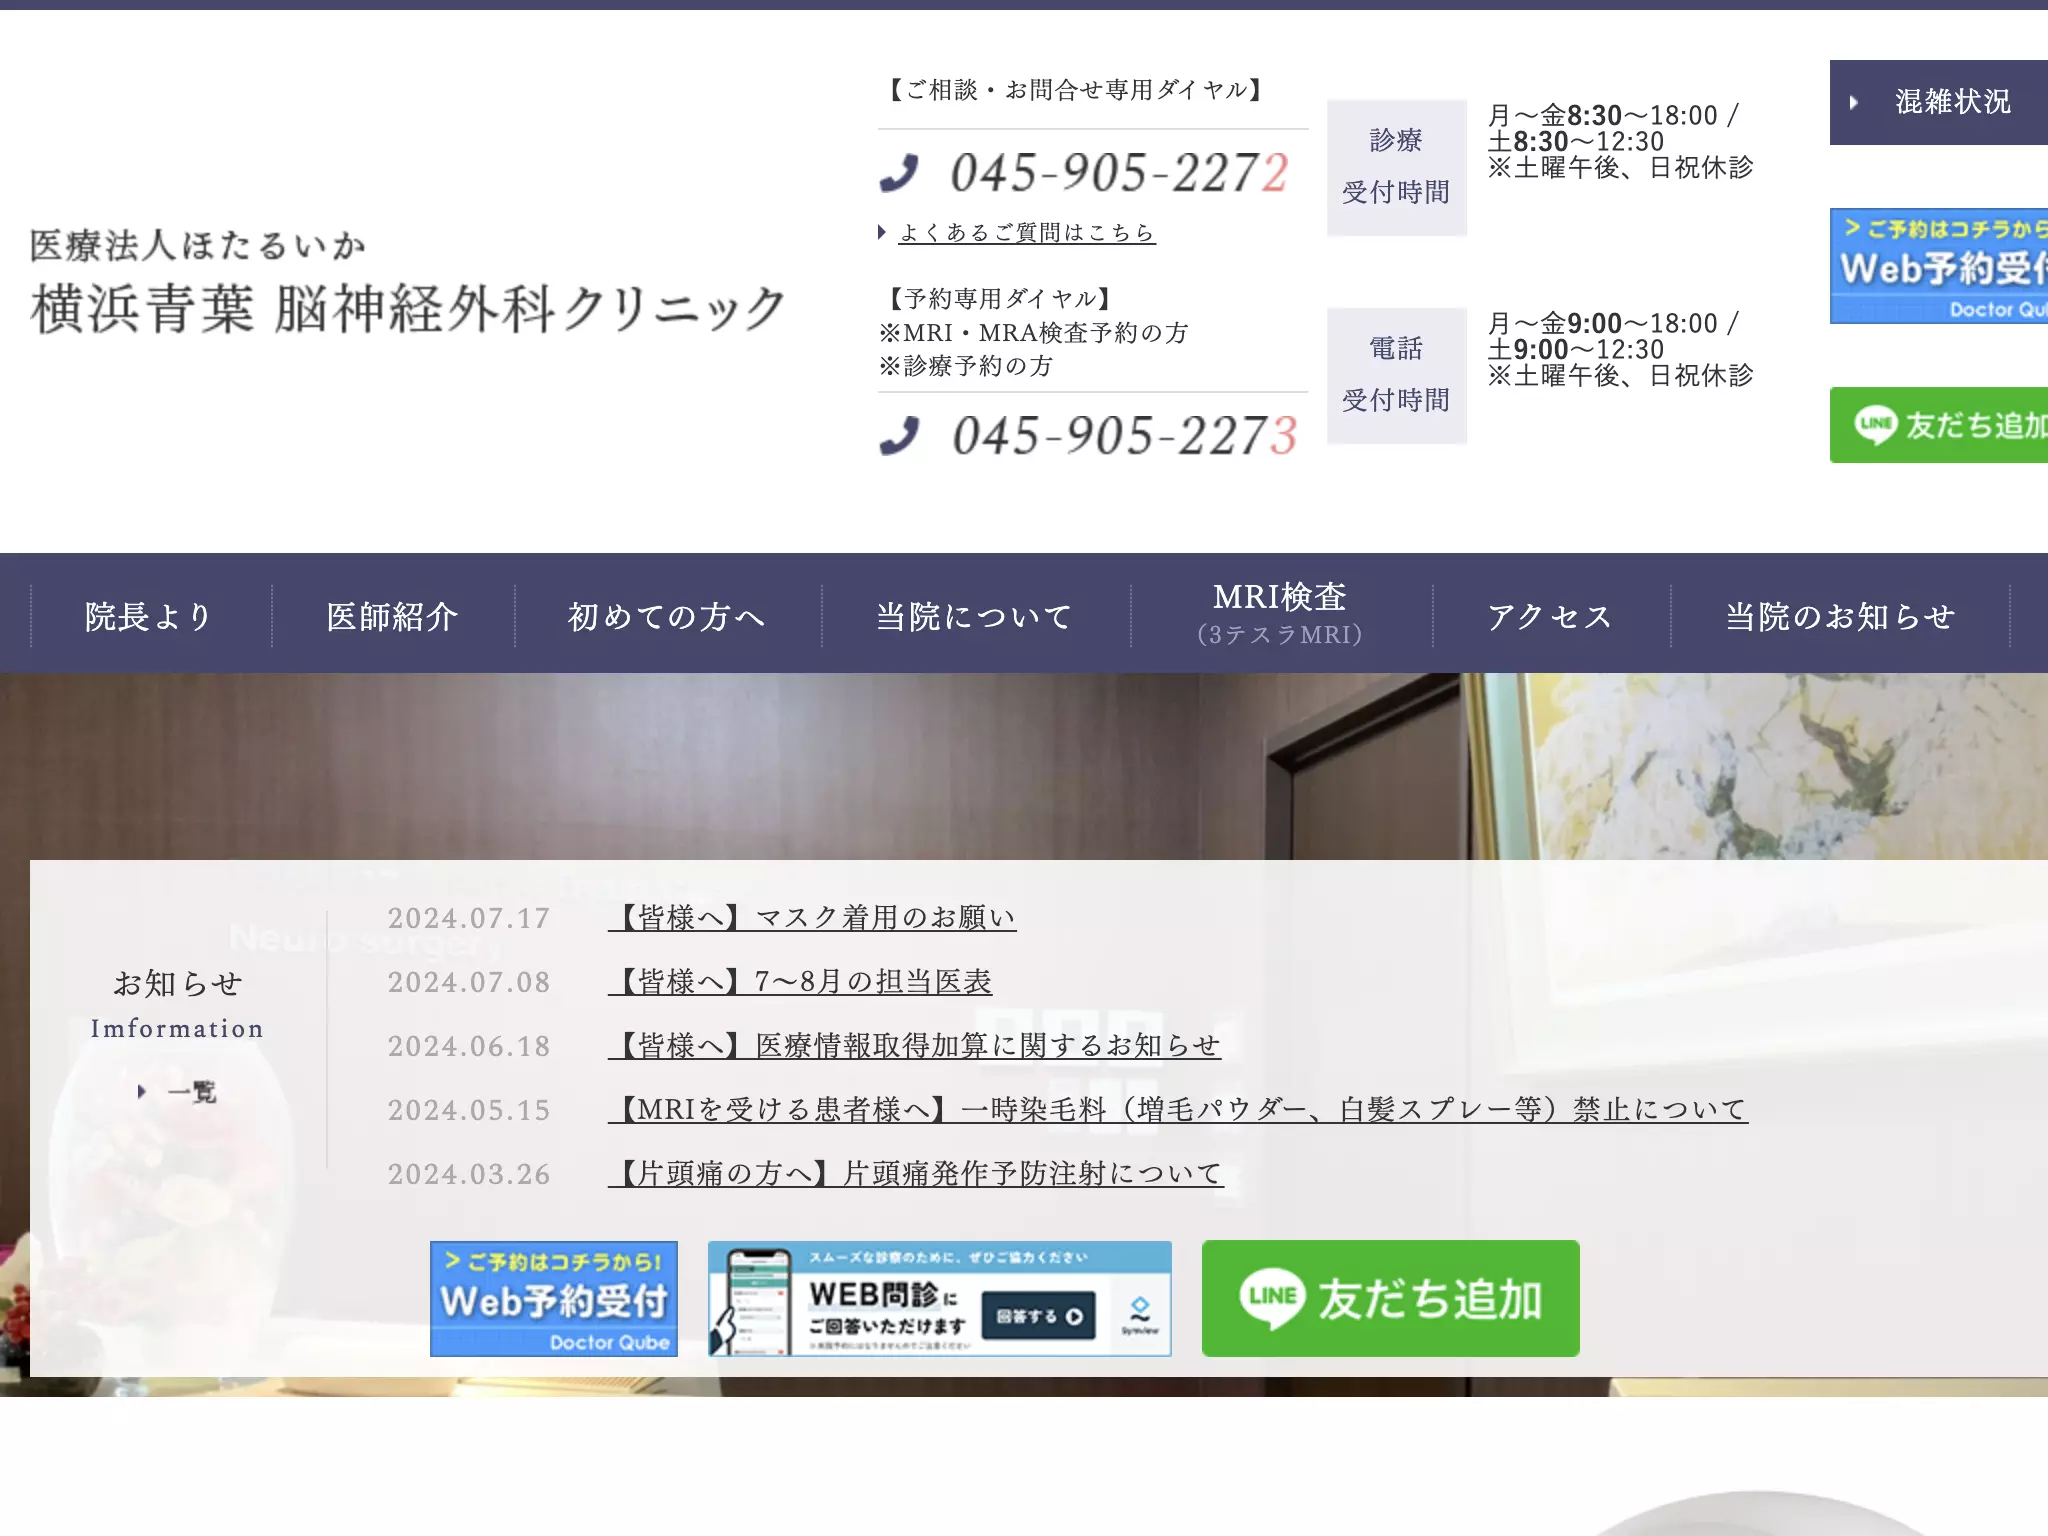Viewport: 2048px width, 1536px height.
Task: Click 電話 受付時間 label box
Action: (x=1396, y=375)
